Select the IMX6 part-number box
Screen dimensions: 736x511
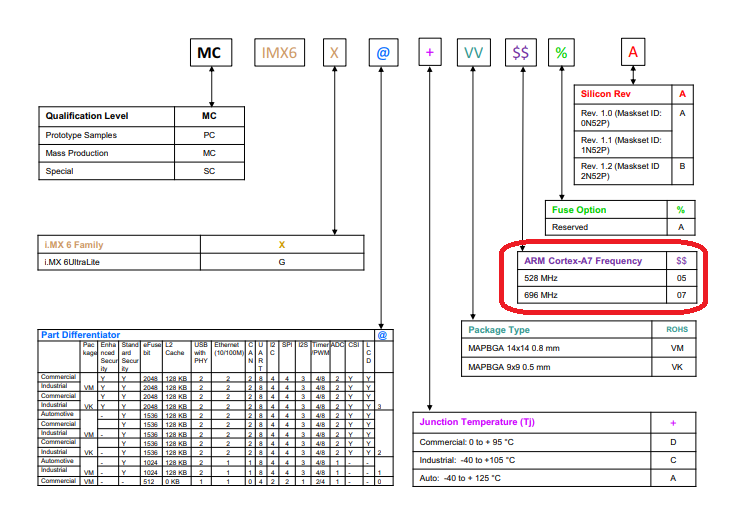coord(279,53)
